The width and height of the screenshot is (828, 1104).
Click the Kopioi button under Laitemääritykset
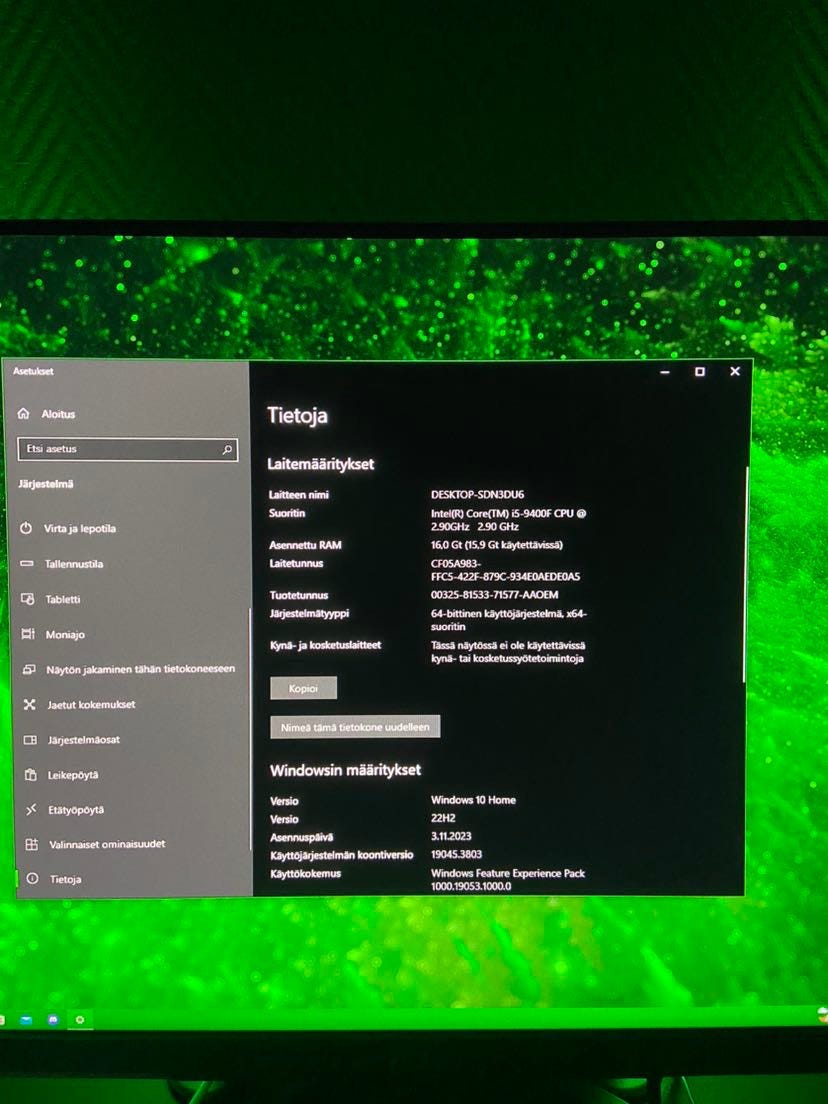click(303, 689)
